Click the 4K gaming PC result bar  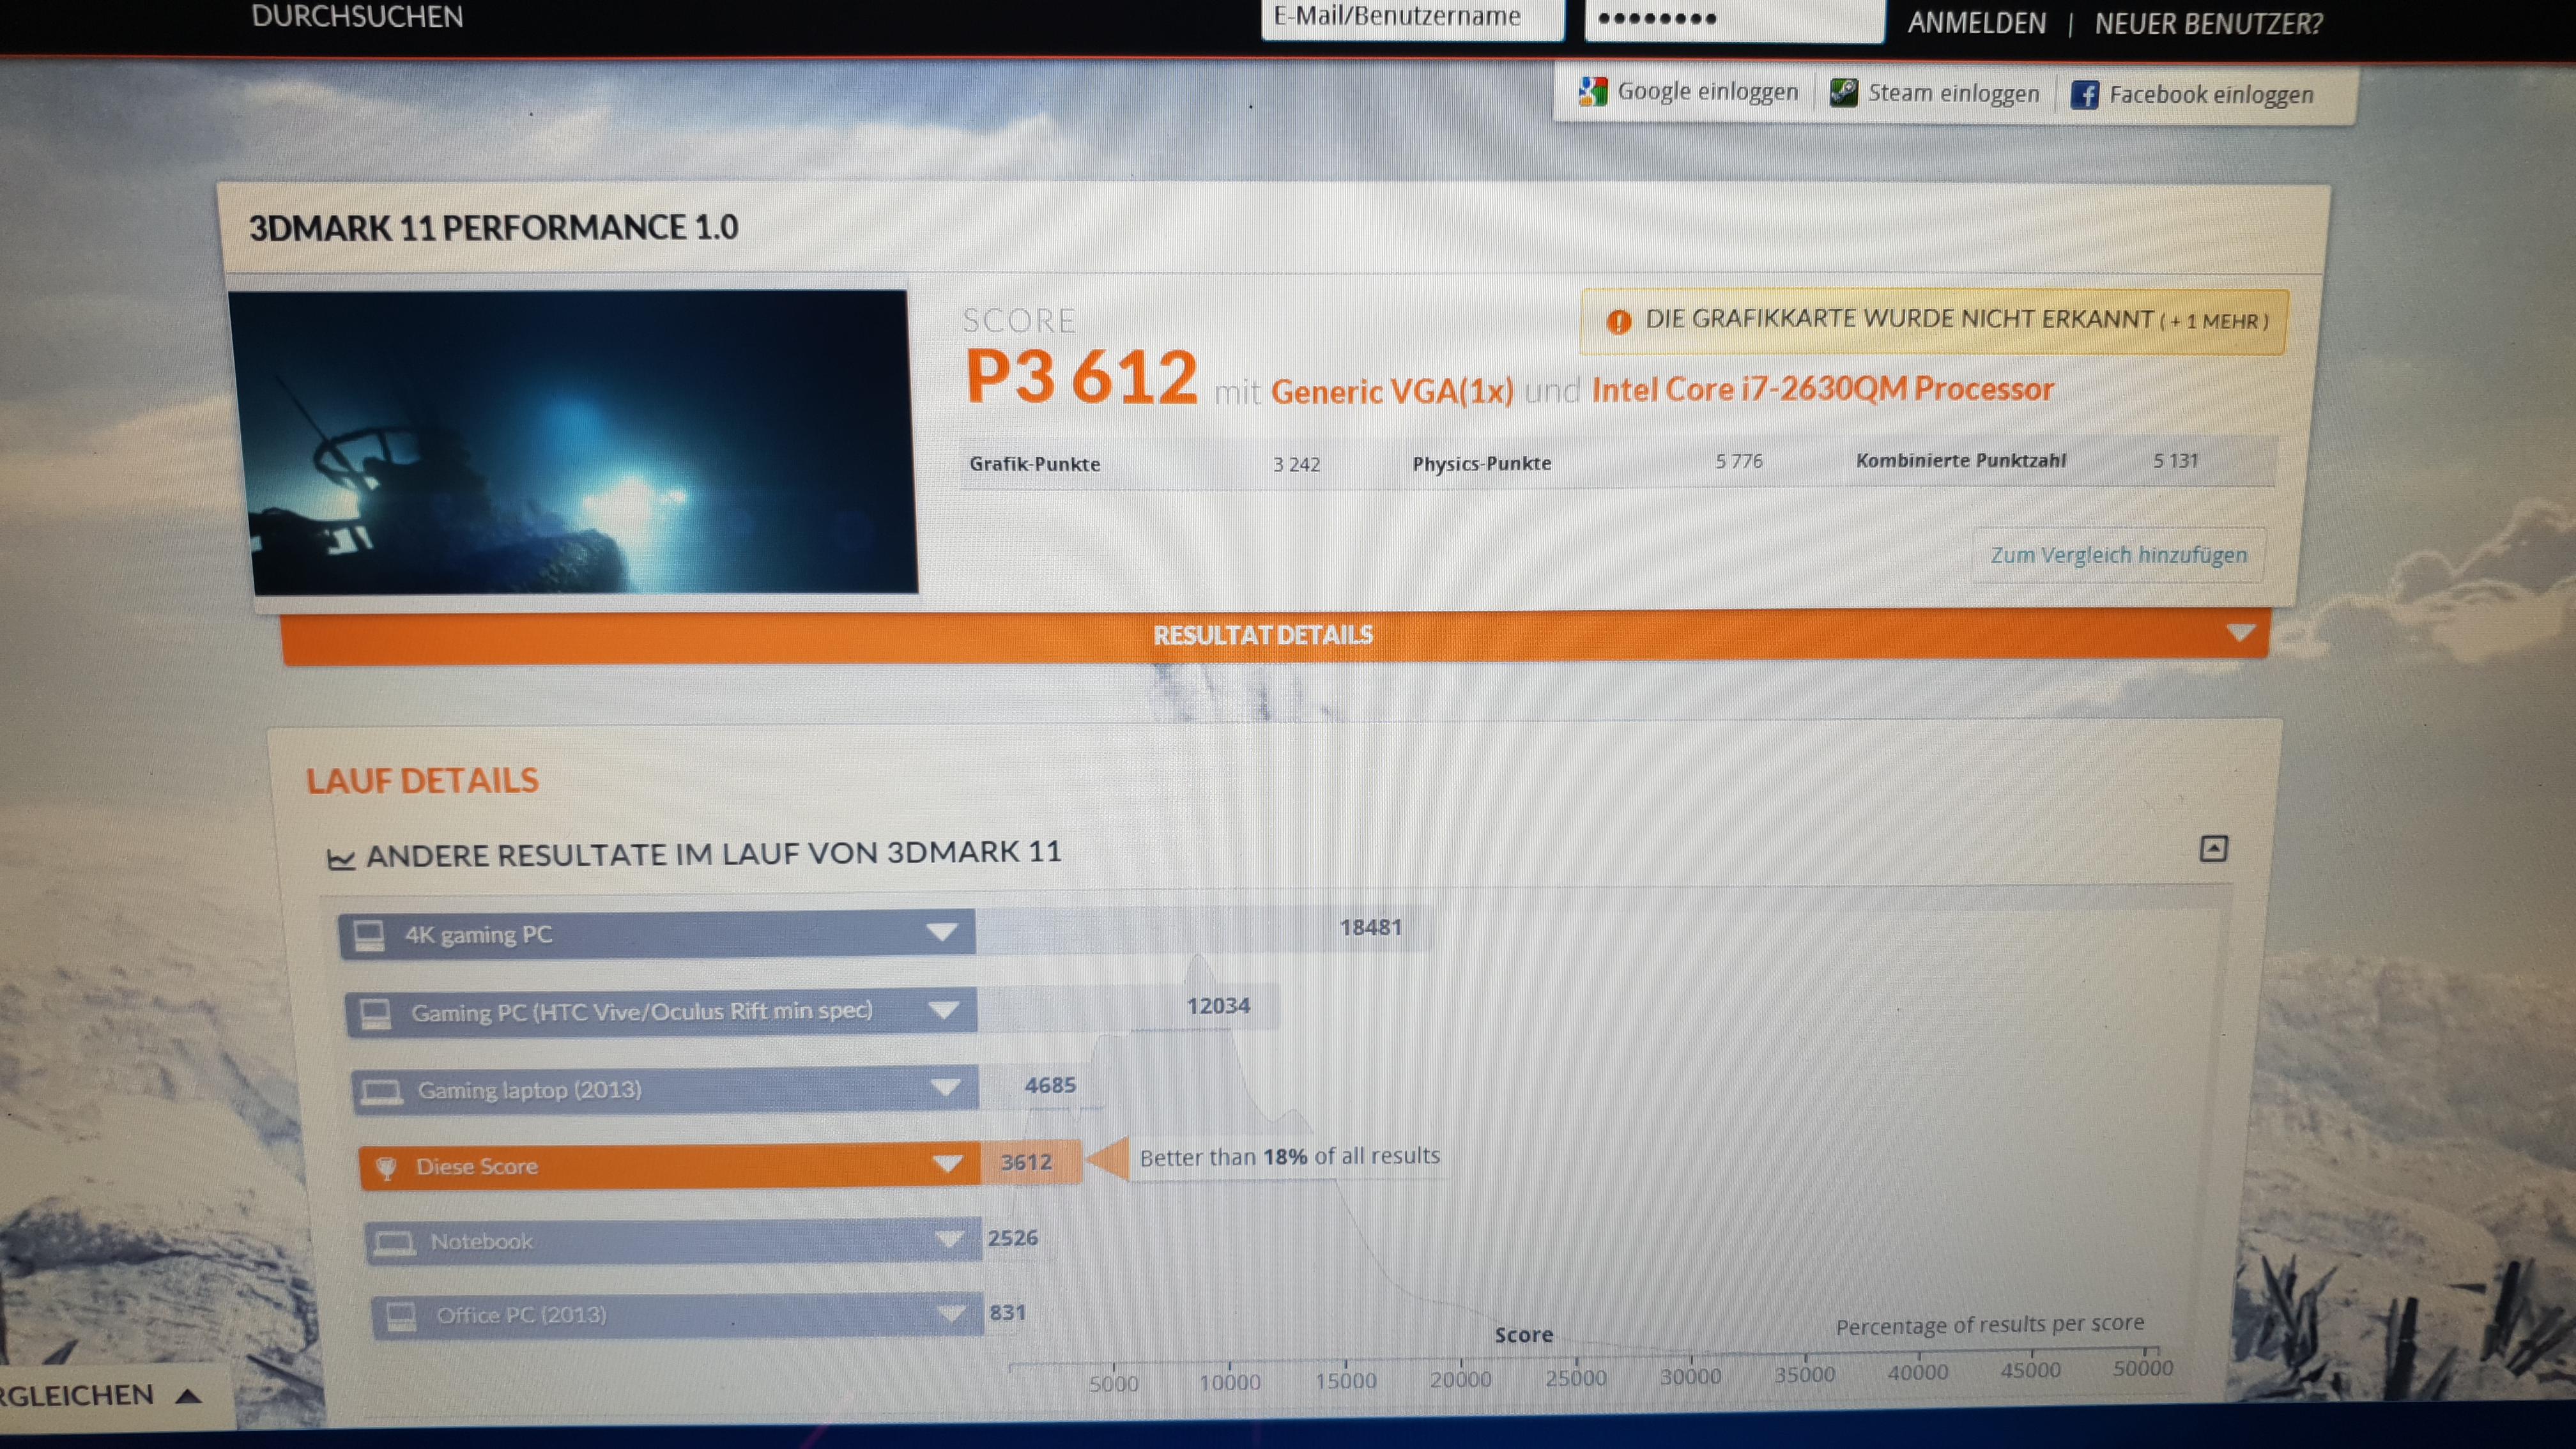tap(656, 934)
